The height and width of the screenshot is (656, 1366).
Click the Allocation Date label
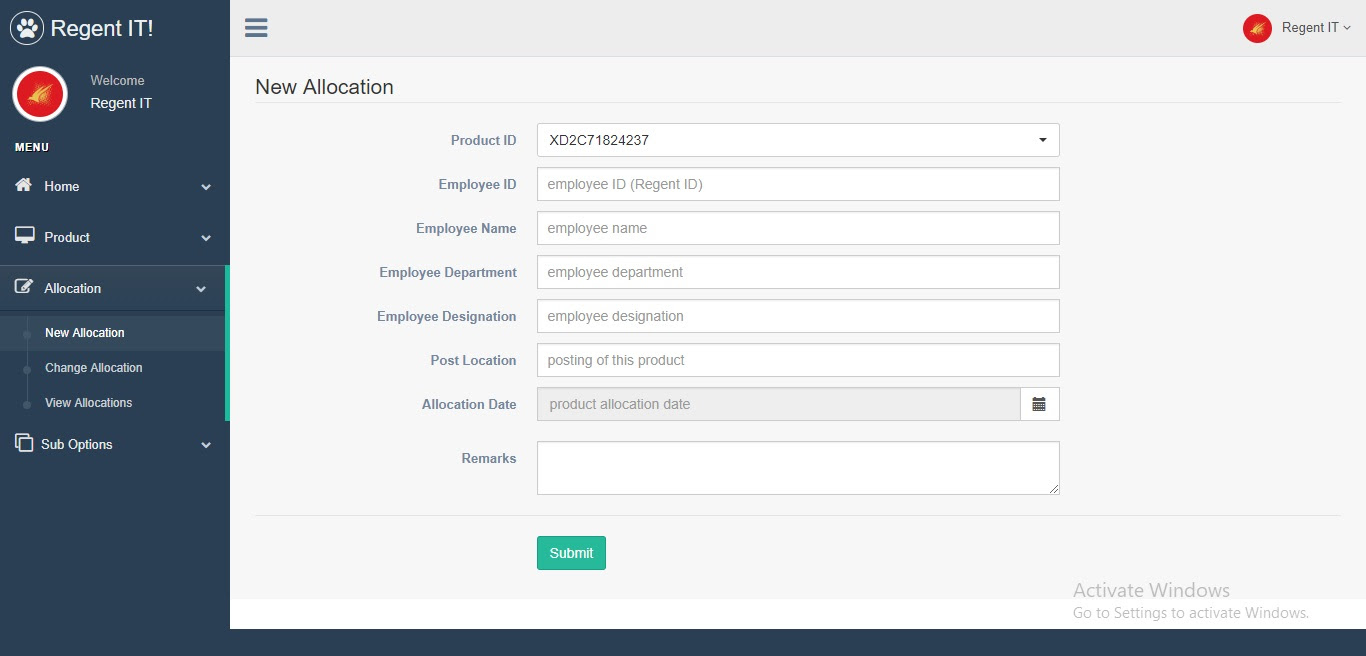470,405
